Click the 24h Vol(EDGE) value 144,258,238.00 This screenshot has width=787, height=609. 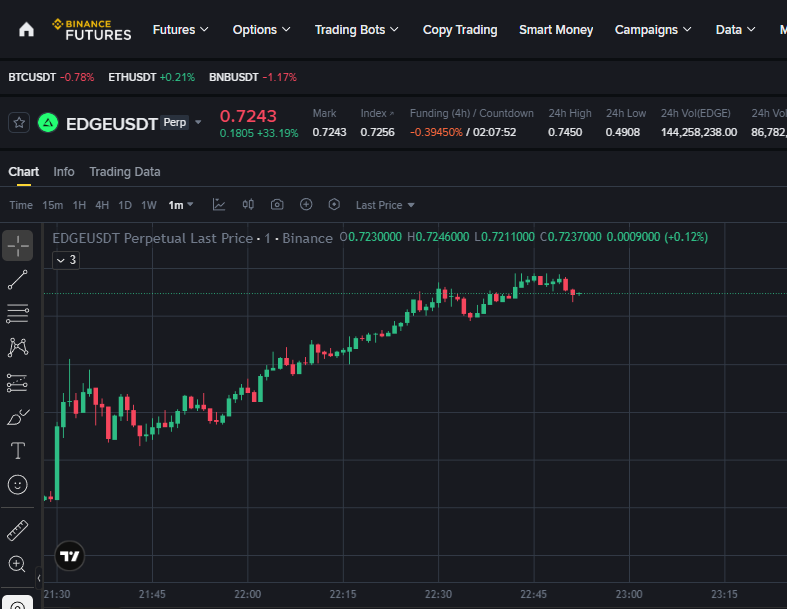coord(699,132)
